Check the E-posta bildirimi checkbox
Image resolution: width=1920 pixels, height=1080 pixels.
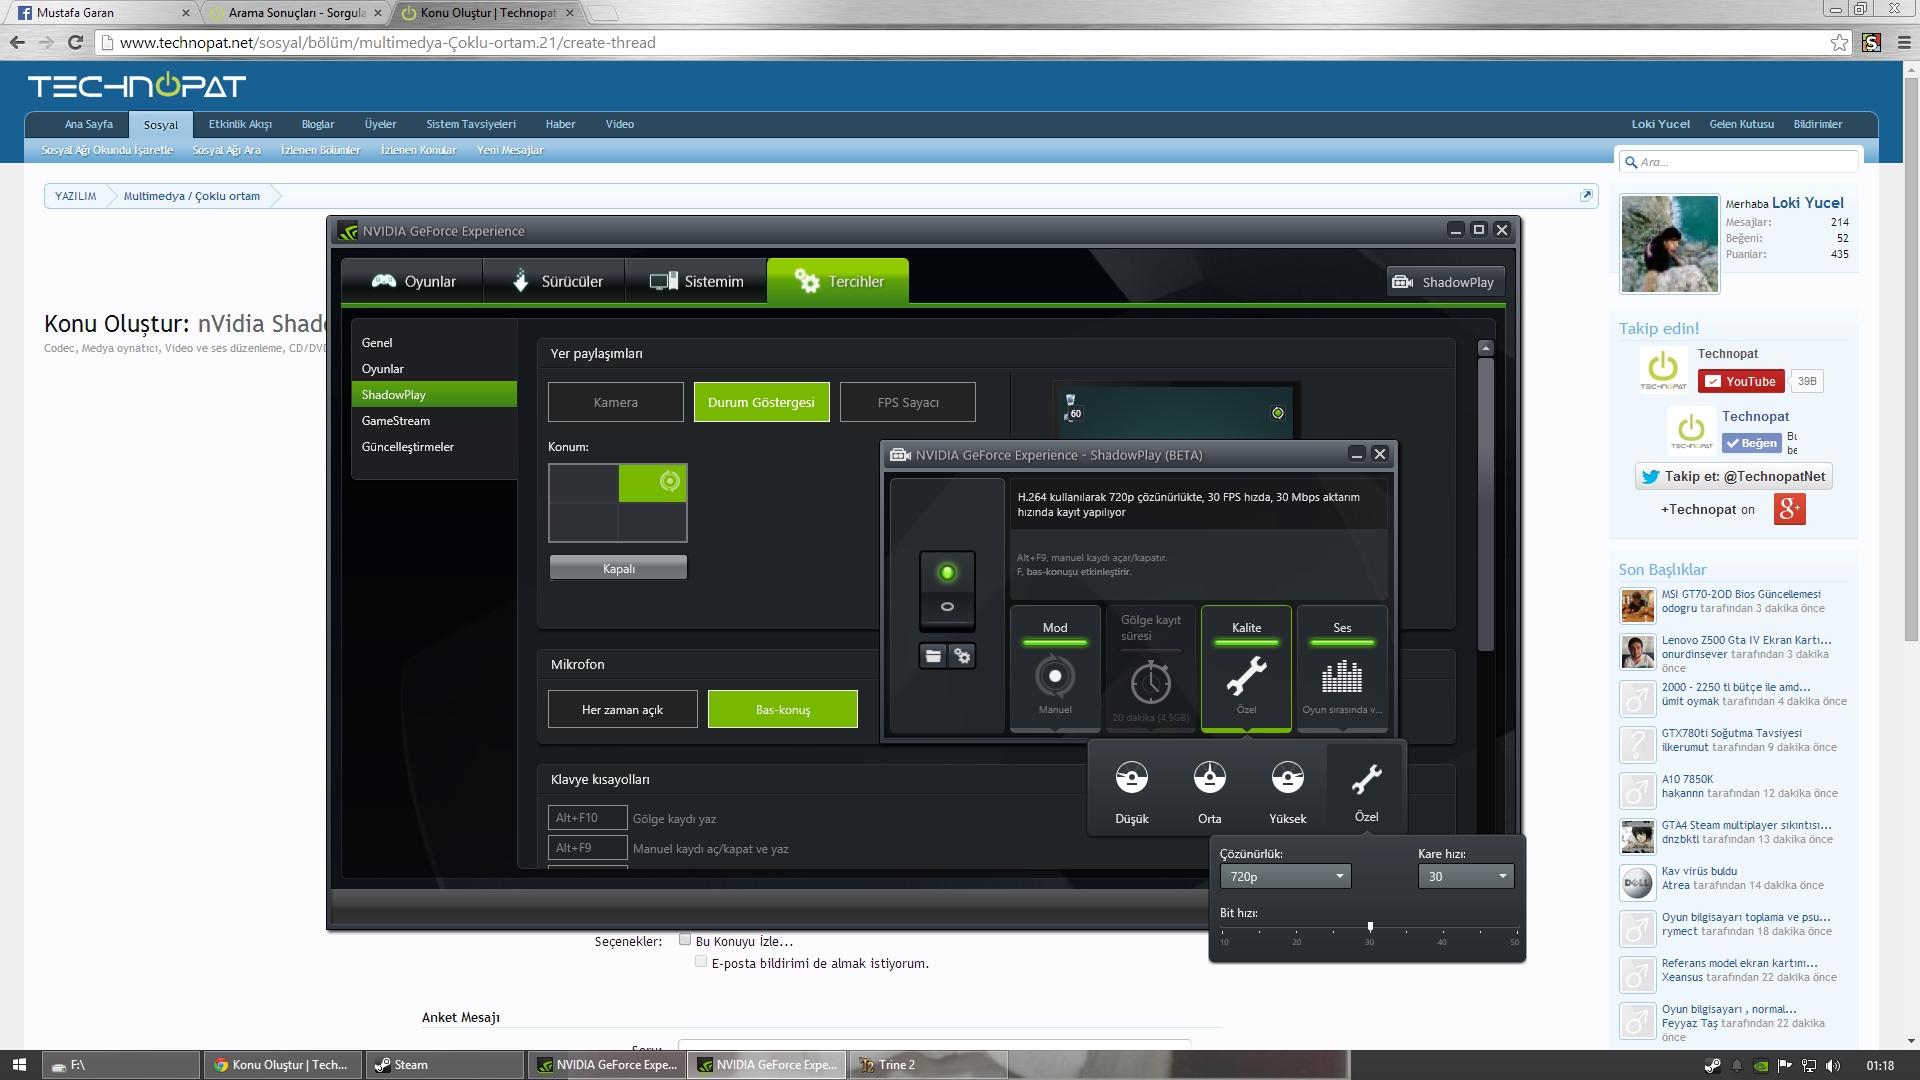(701, 962)
